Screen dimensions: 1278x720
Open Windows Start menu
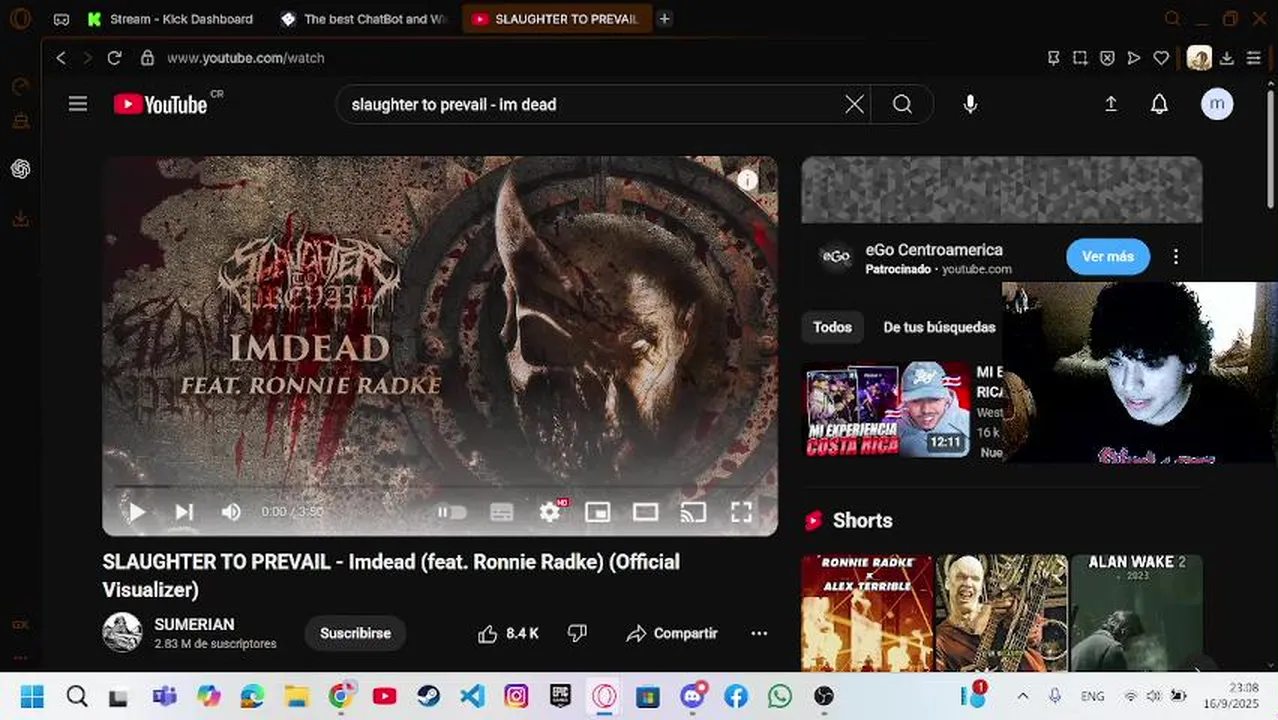32,696
